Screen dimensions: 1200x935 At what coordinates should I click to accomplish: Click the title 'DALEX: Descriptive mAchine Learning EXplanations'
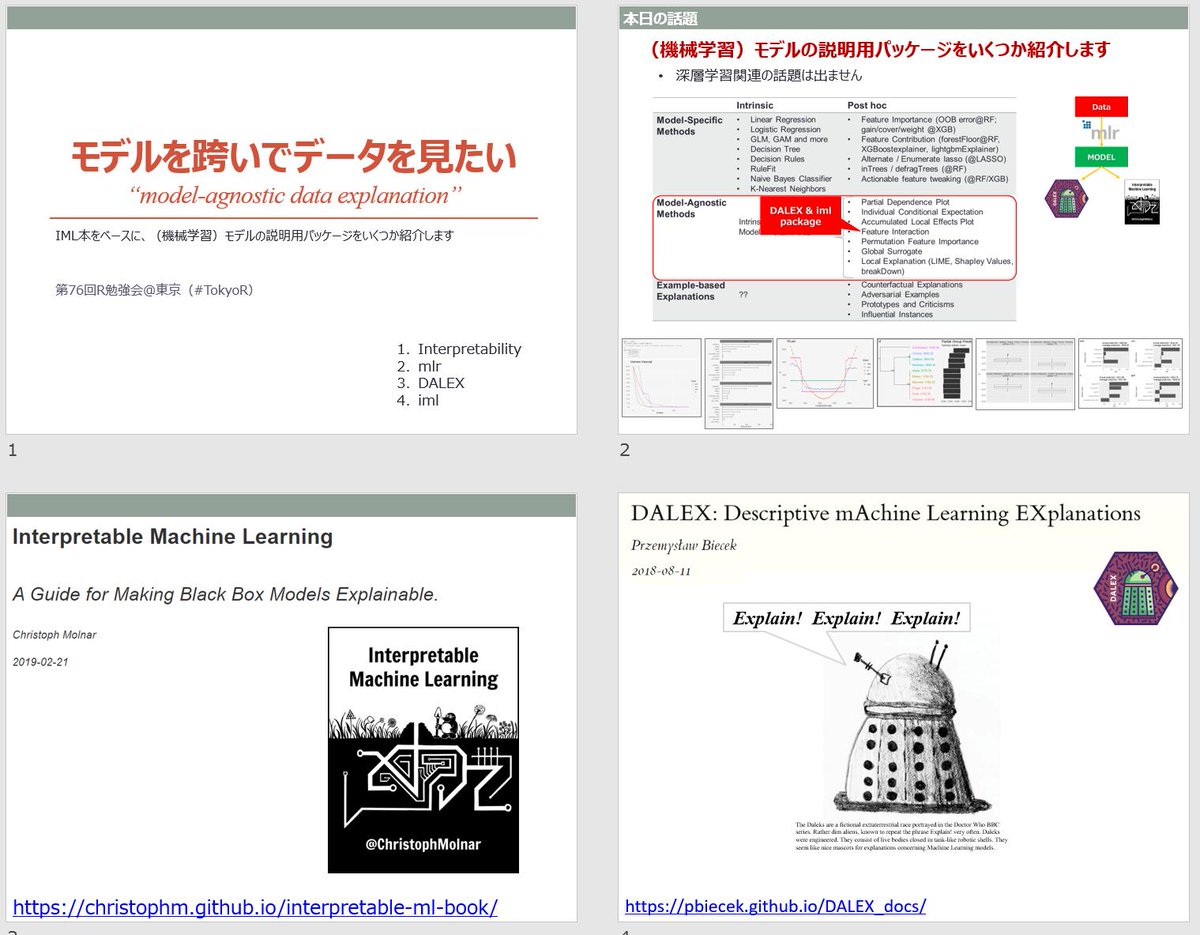[x=886, y=514]
